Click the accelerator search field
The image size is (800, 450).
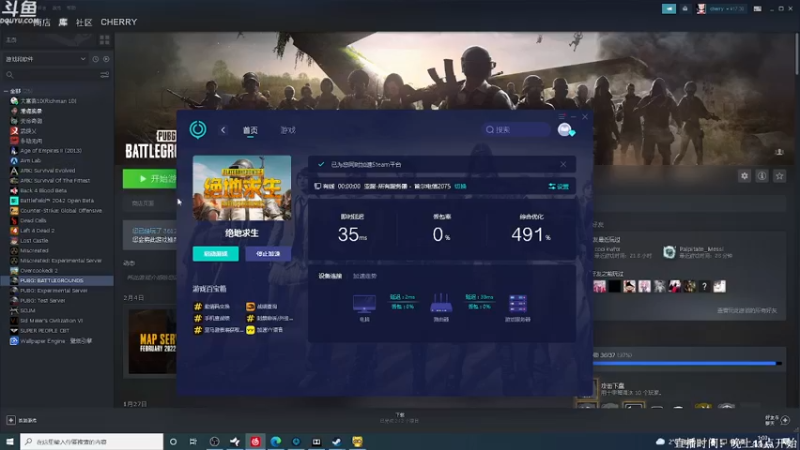pos(516,130)
